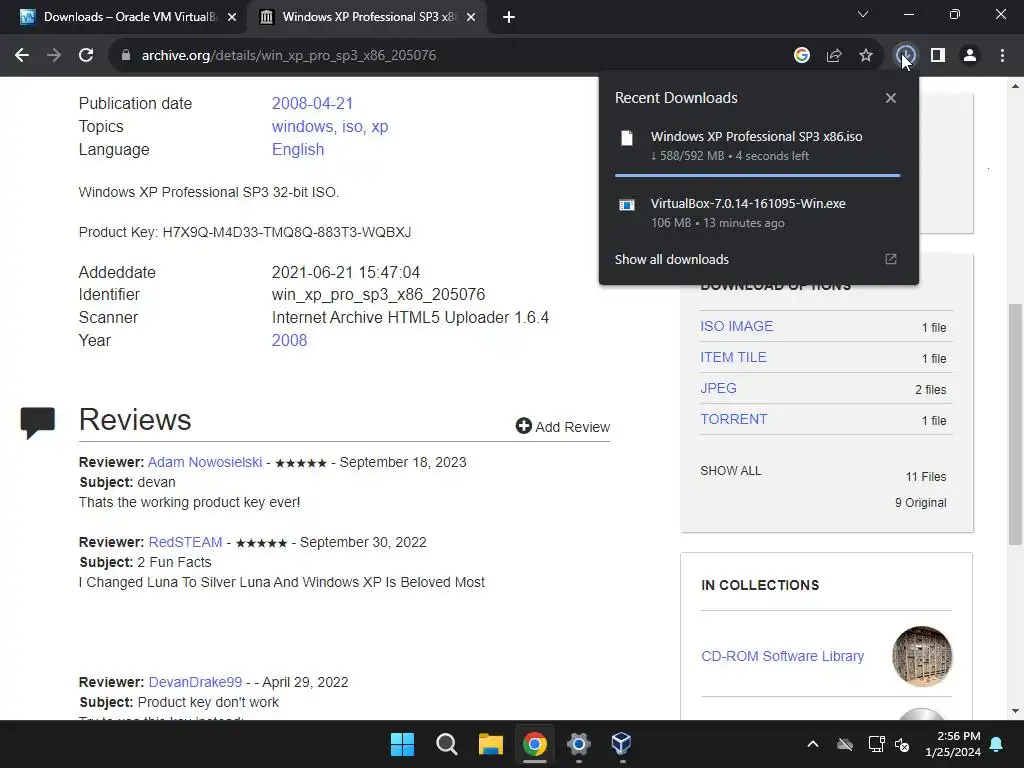
Task: Click the forward navigation arrow
Action: tap(54, 56)
